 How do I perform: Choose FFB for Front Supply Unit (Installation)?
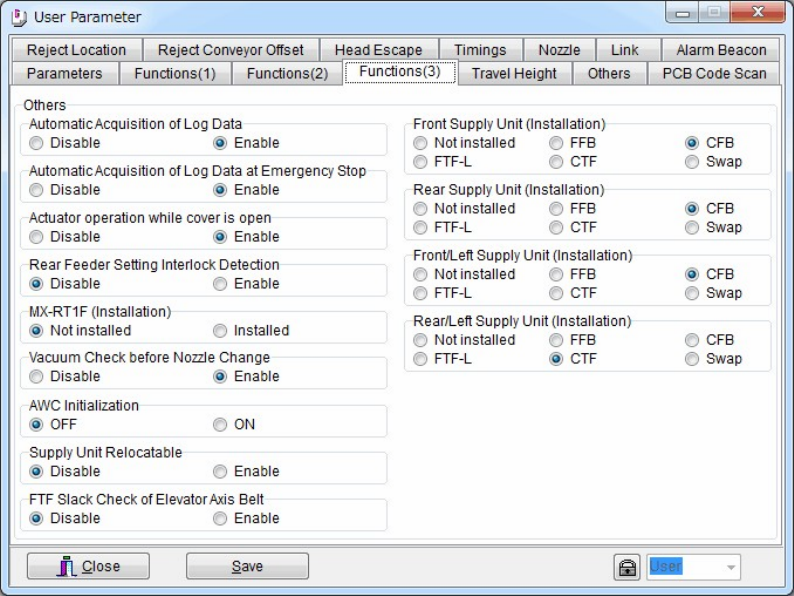click(x=557, y=143)
